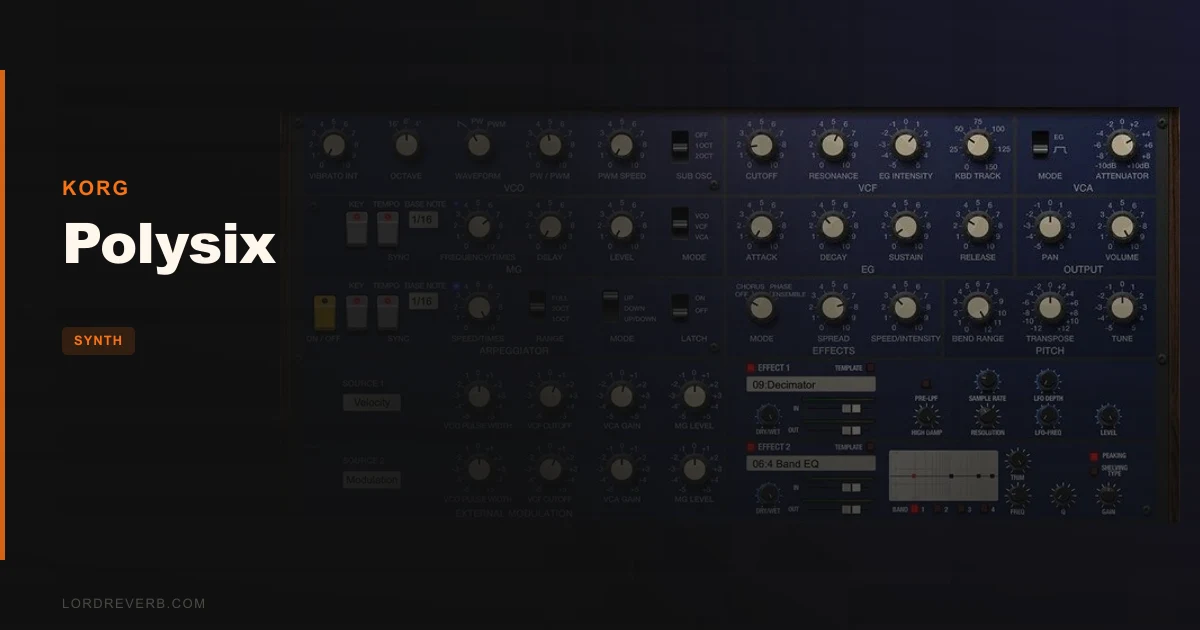Click the EFFECTS MODE chorus/phase/ensemble knob

[762, 308]
